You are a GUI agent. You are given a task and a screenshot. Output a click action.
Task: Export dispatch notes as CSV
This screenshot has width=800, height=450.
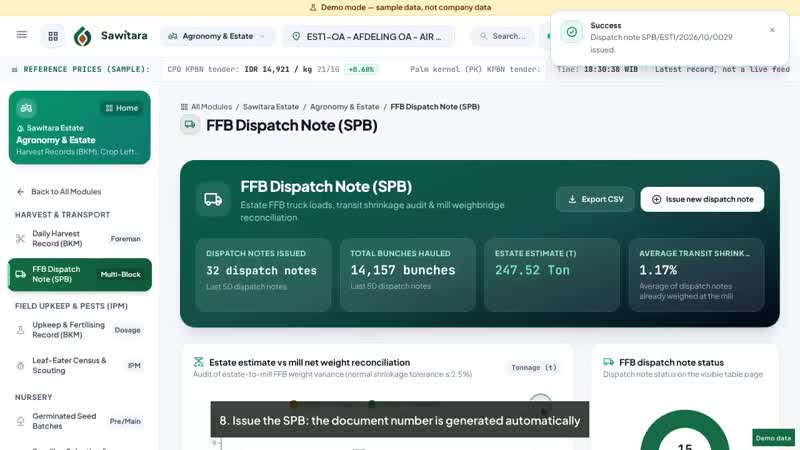pos(595,199)
